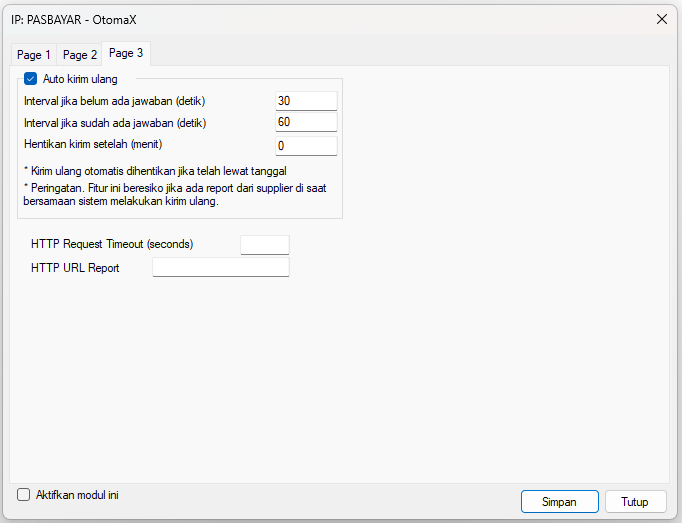The image size is (682, 523).
Task: Switch to the Page 1 tab
Action: pos(33,55)
